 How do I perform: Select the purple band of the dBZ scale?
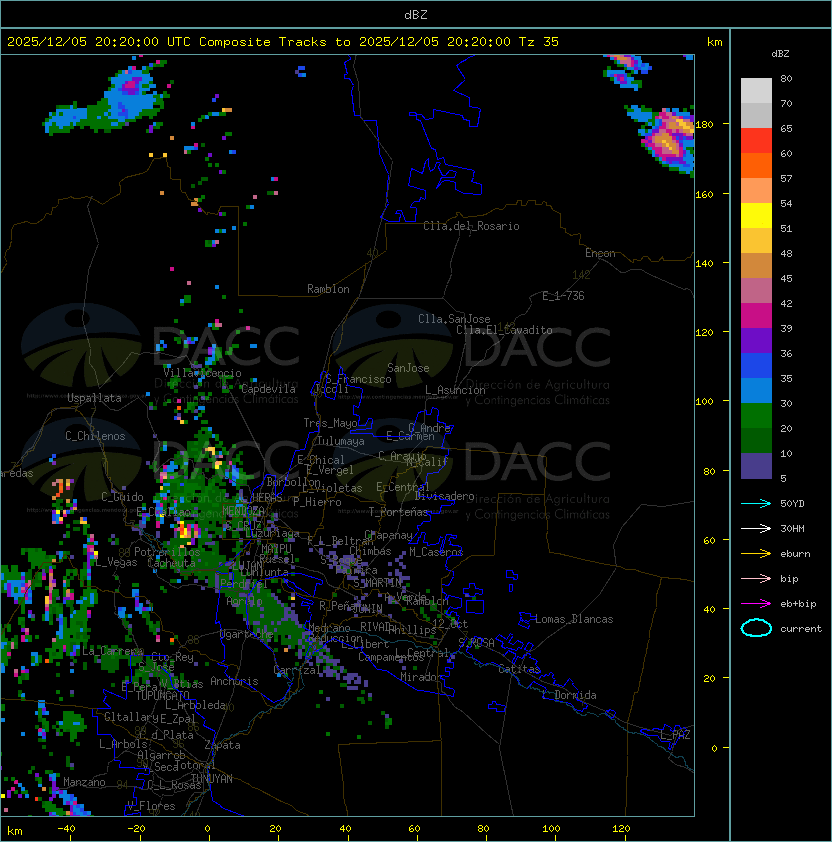(x=756, y=340)
